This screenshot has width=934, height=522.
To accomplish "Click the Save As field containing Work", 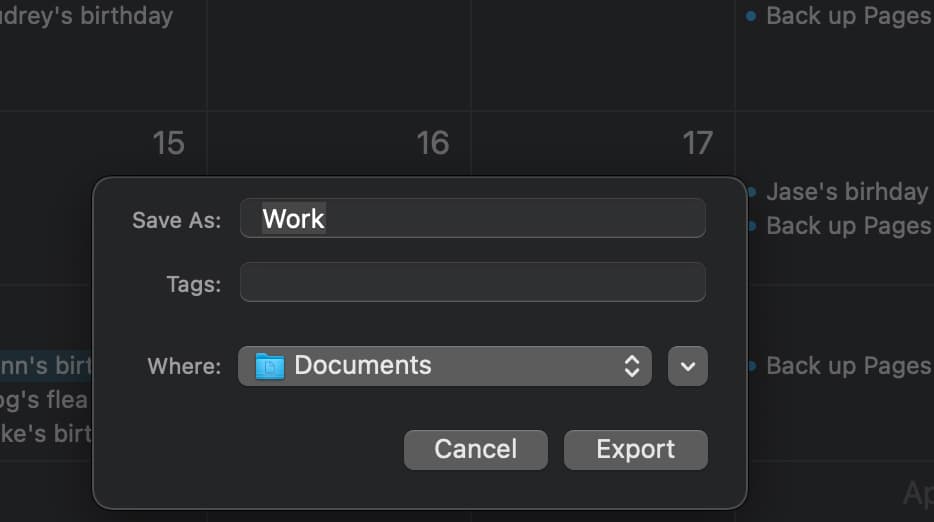I will (472, 218).
